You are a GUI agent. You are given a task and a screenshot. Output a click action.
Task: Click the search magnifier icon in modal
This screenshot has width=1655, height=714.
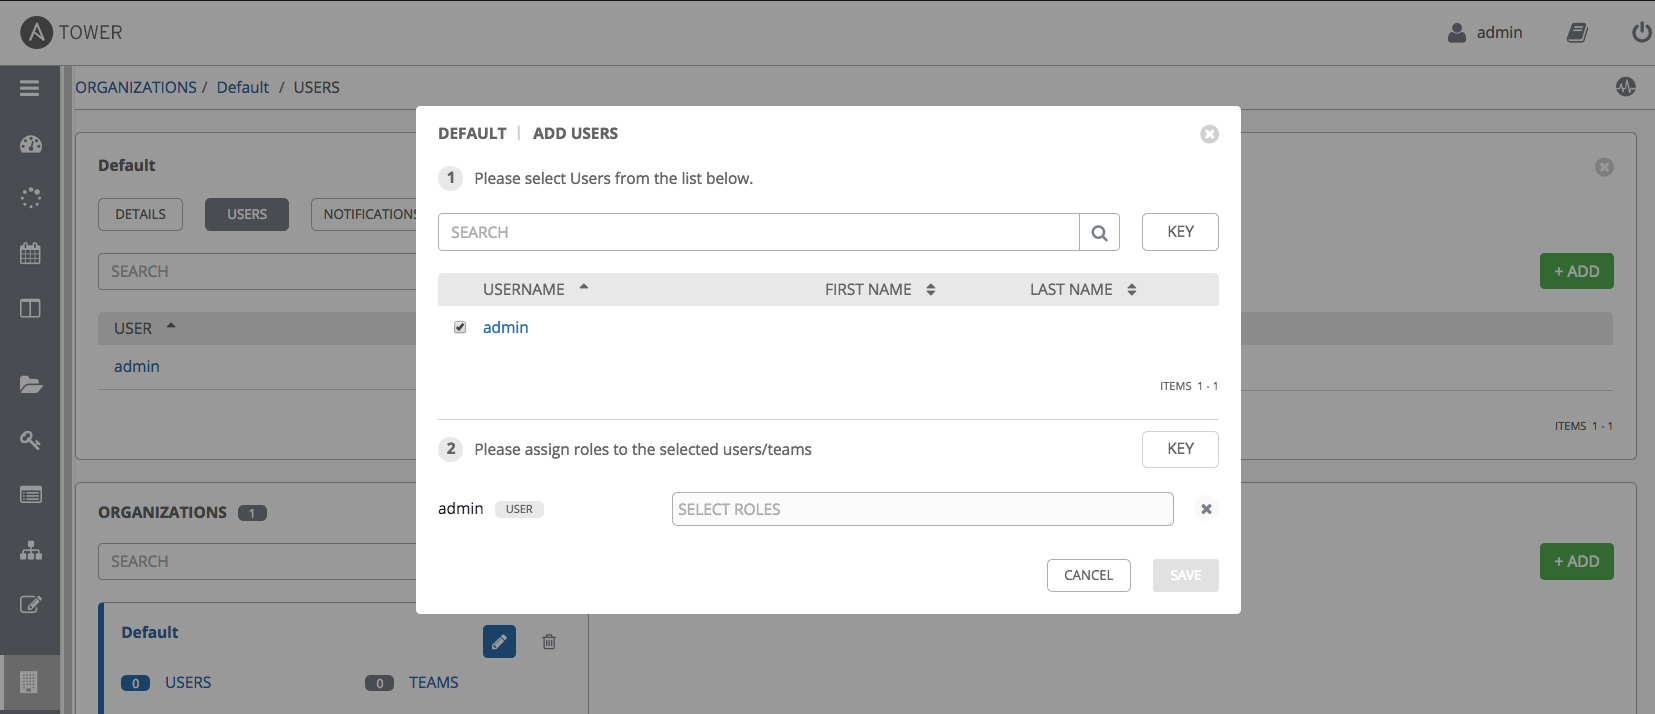click(x=1099, y=233)
